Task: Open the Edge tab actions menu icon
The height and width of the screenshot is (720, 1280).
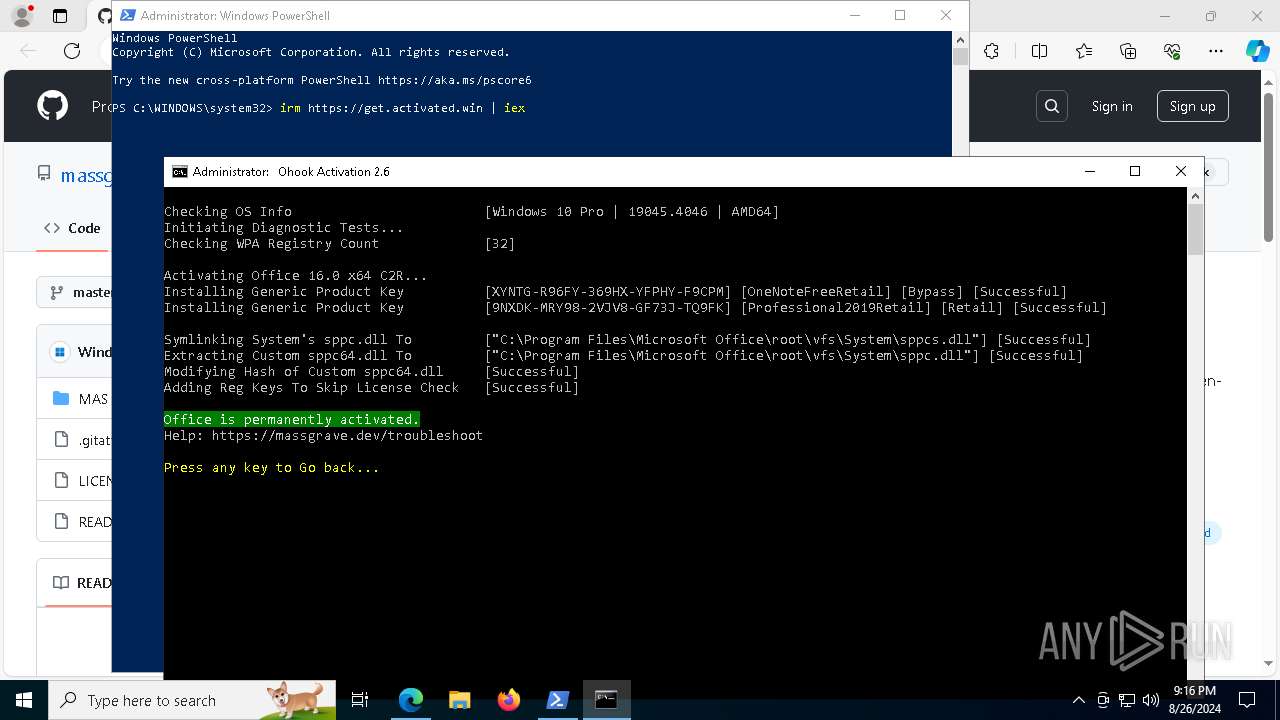Action: pos(60,16)
